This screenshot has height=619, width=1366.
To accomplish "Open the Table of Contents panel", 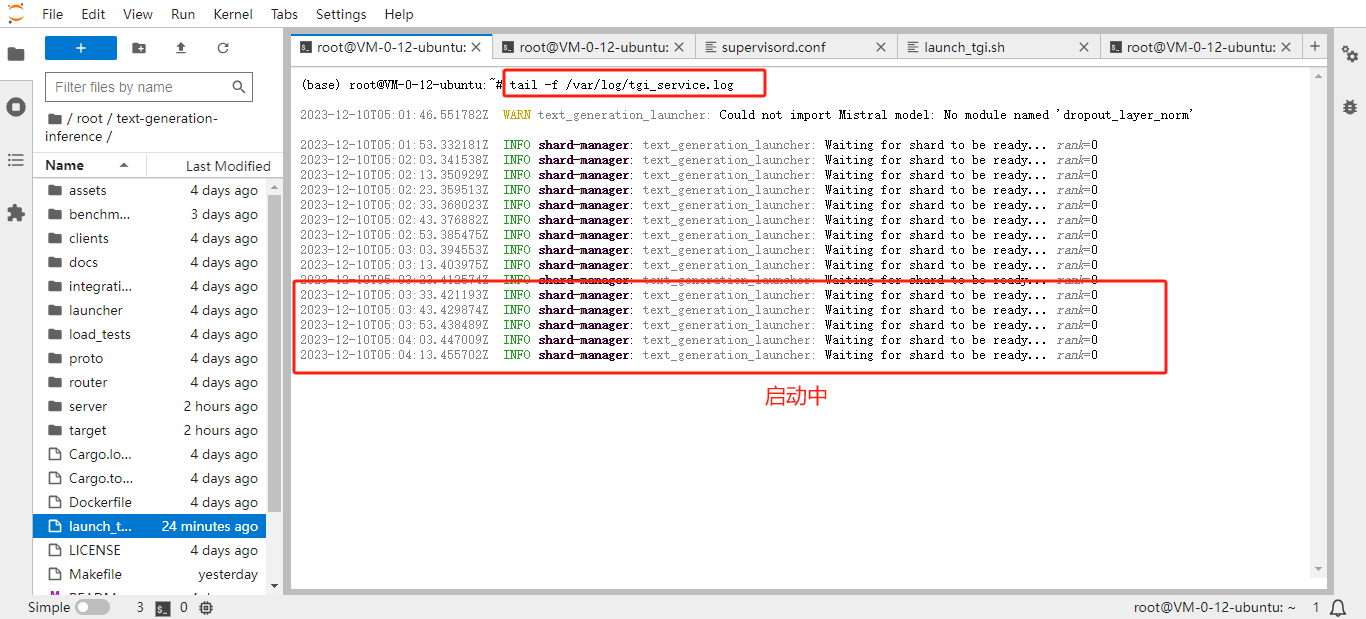I will click(16, 160).
